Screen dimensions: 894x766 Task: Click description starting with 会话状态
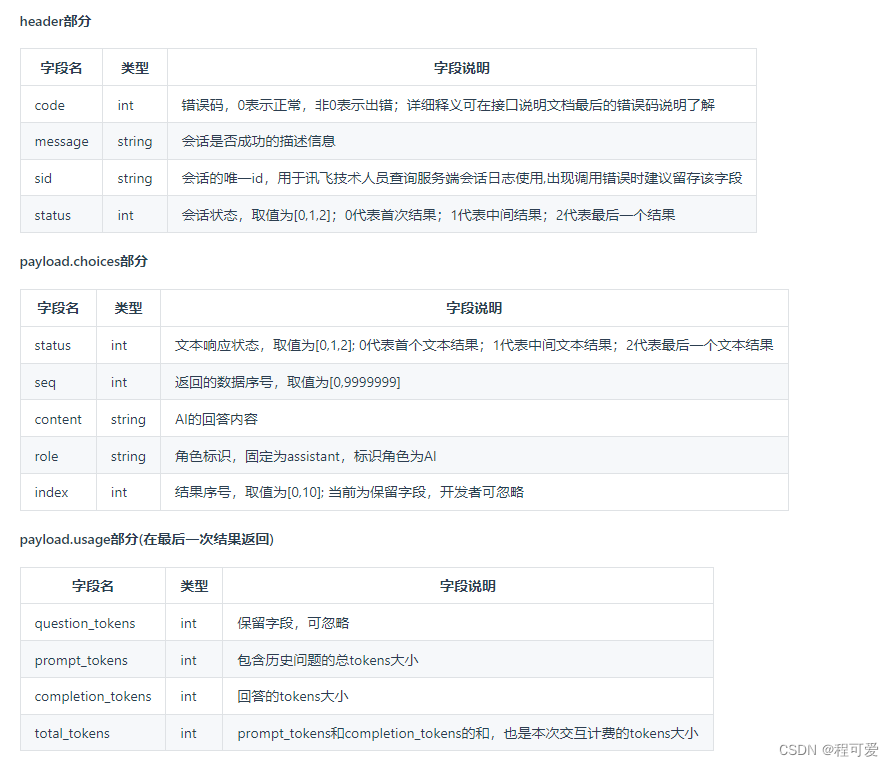click(428, 215)
